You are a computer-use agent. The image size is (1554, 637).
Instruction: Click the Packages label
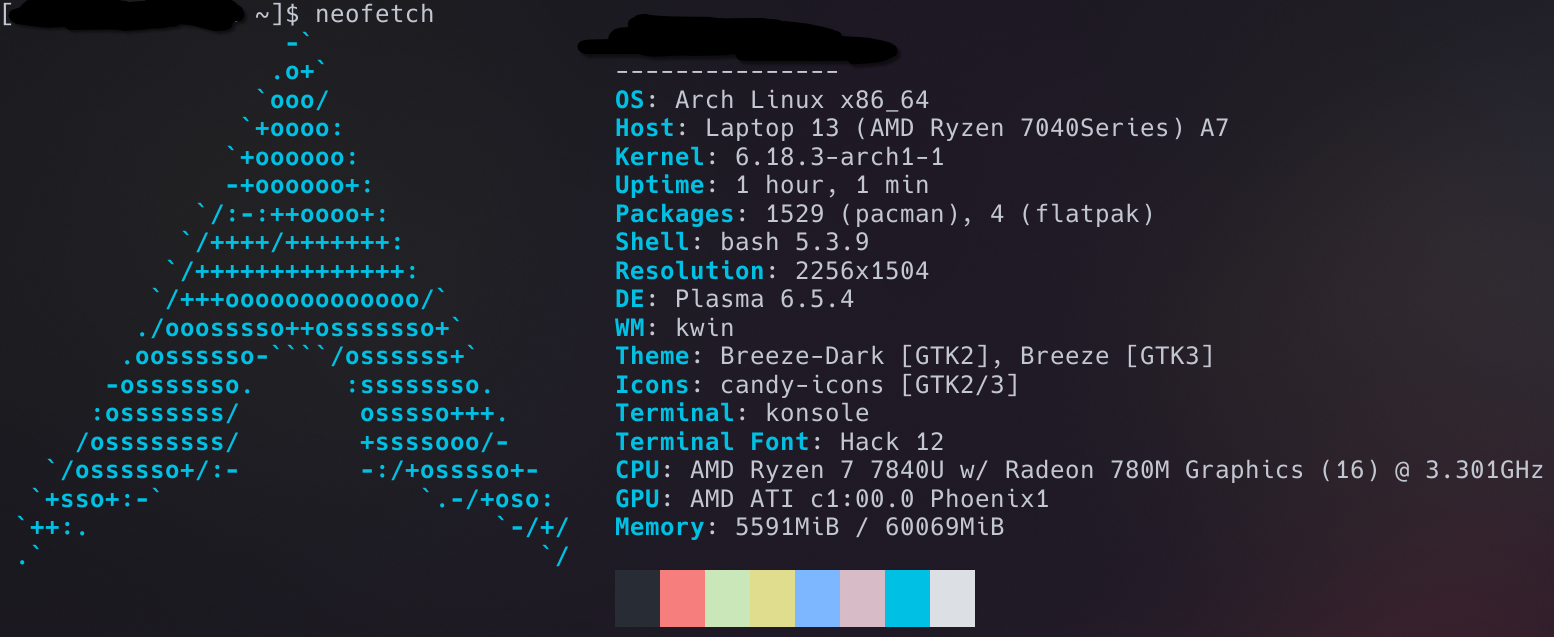point(675,214)
